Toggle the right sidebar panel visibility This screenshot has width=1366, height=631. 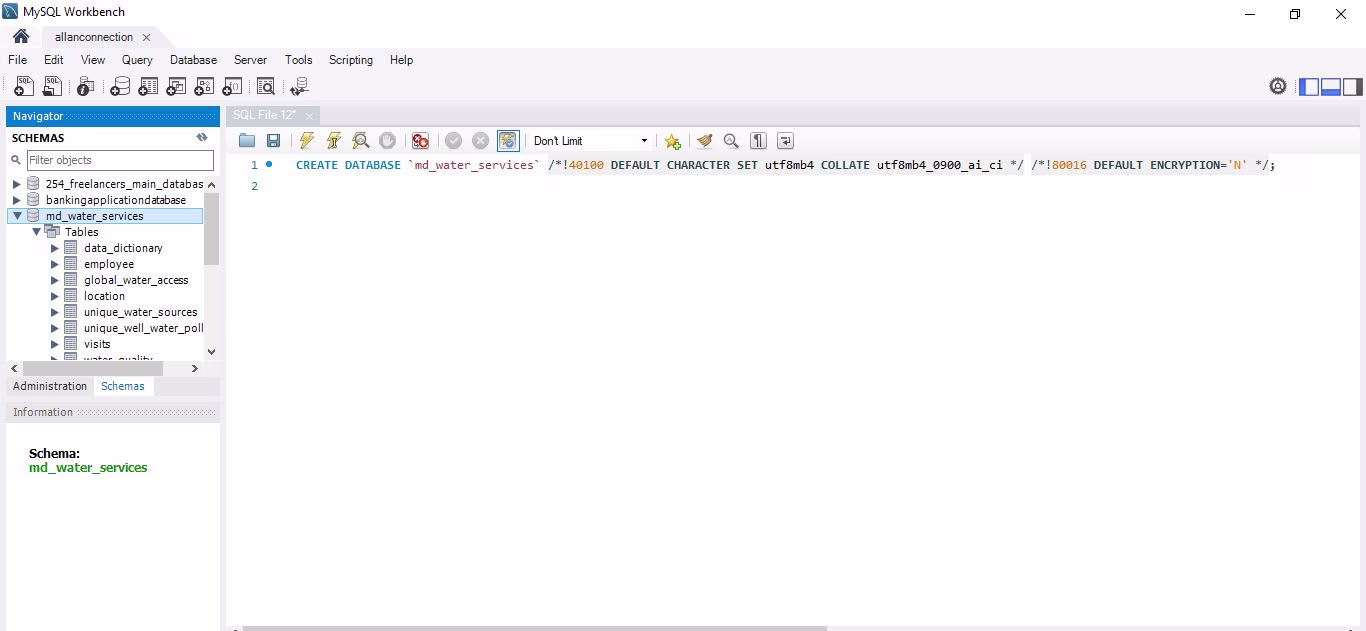[x=1353, y=87]
